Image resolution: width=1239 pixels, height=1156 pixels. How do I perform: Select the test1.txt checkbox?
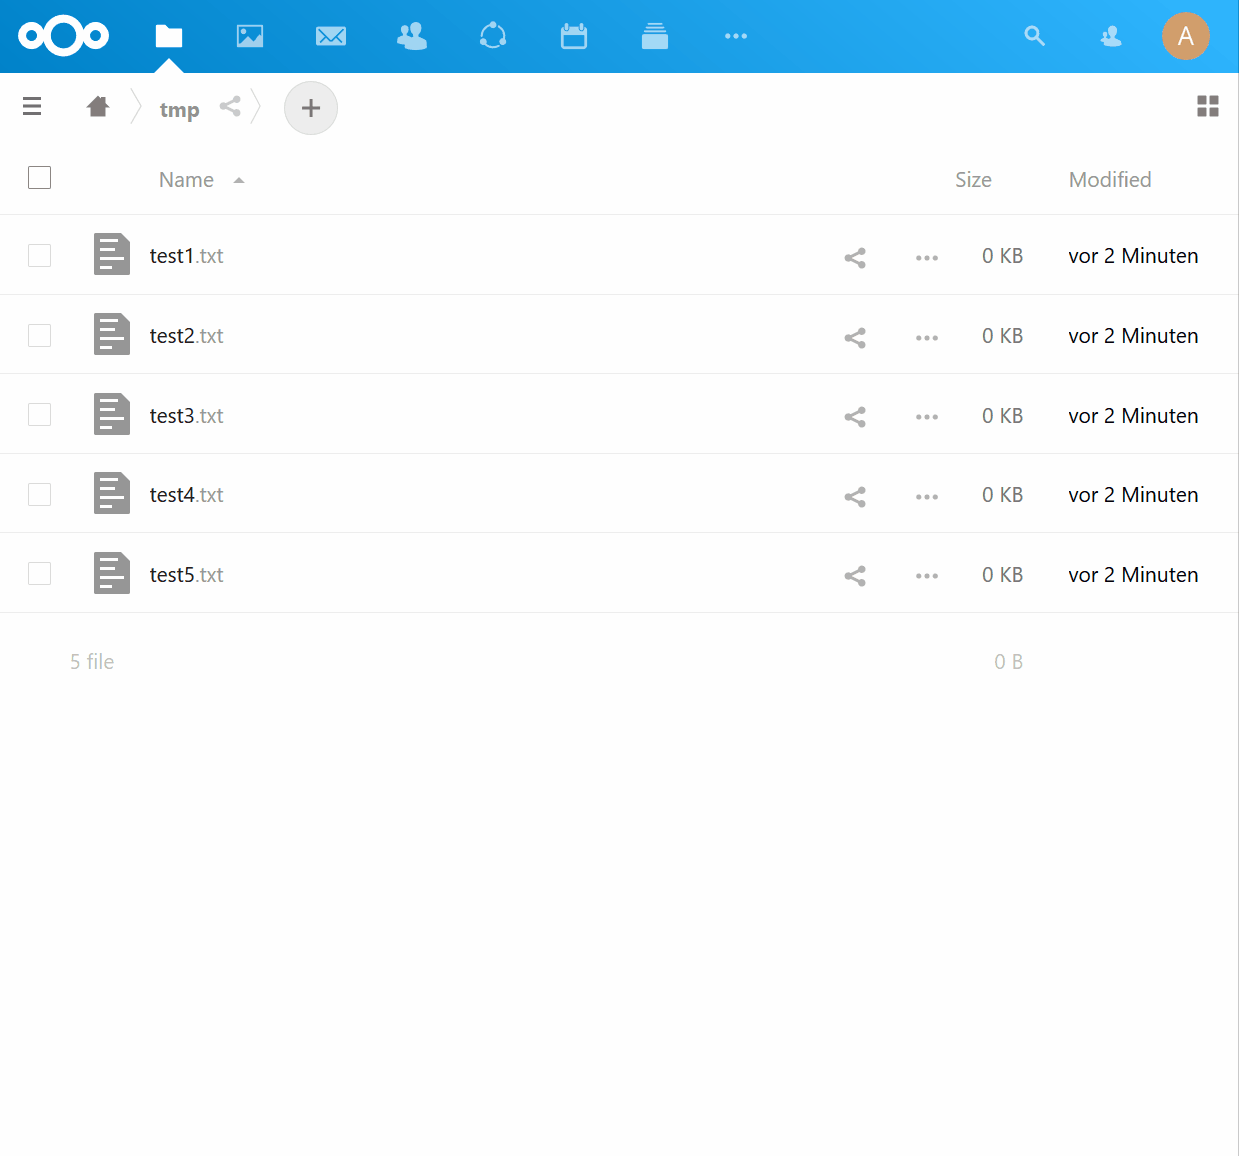(x=40, y=256)
